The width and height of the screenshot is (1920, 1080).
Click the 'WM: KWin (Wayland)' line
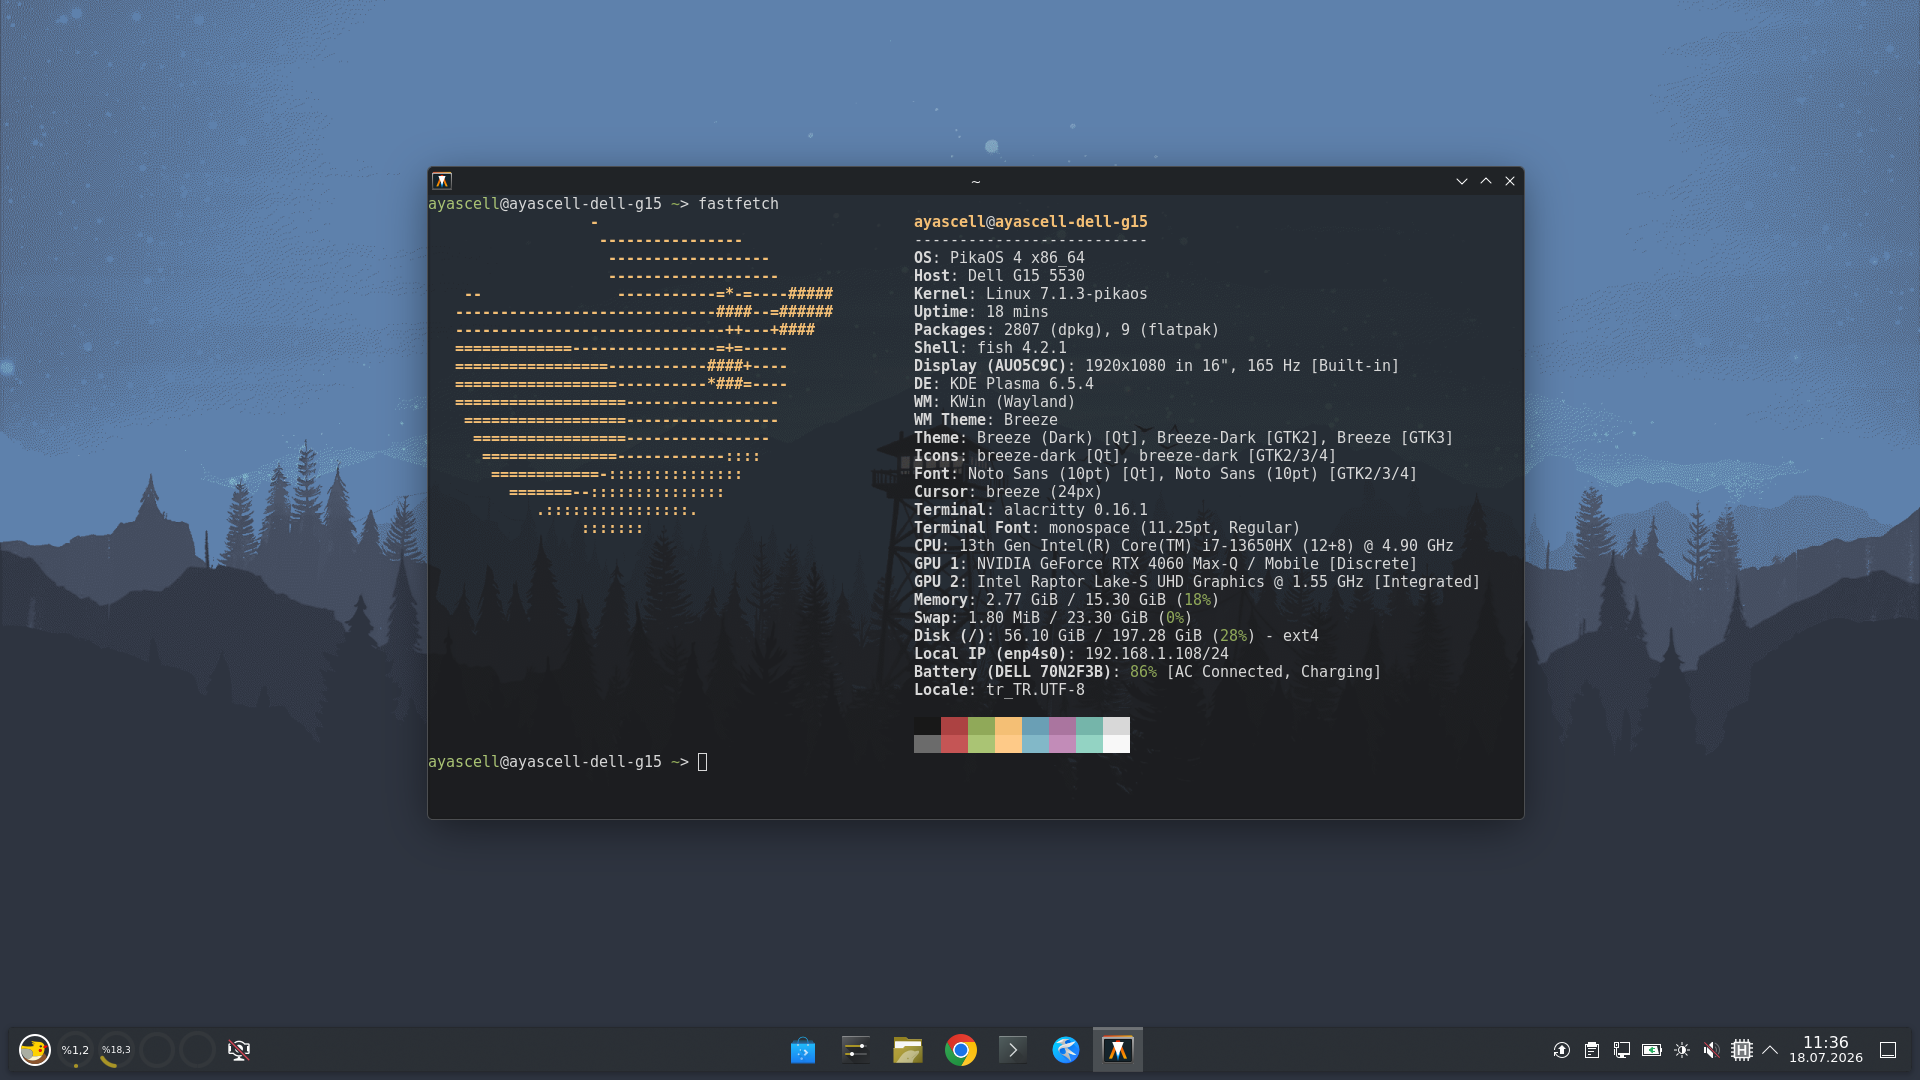click(x=995, y=402)
